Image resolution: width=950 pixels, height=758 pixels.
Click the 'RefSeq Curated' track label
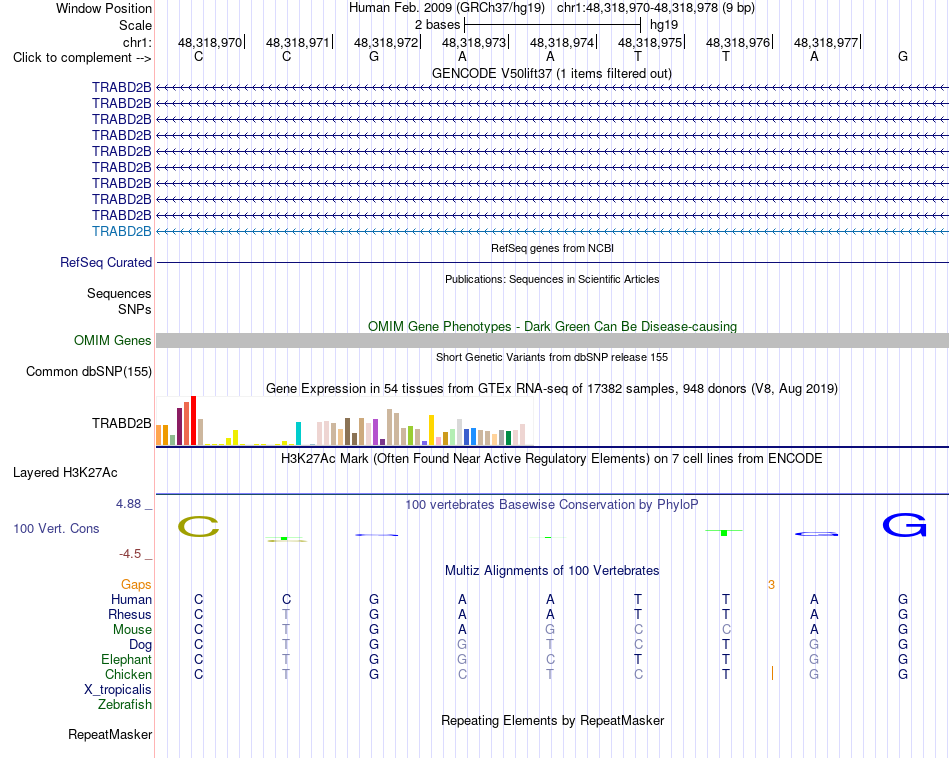pos(106,262)
